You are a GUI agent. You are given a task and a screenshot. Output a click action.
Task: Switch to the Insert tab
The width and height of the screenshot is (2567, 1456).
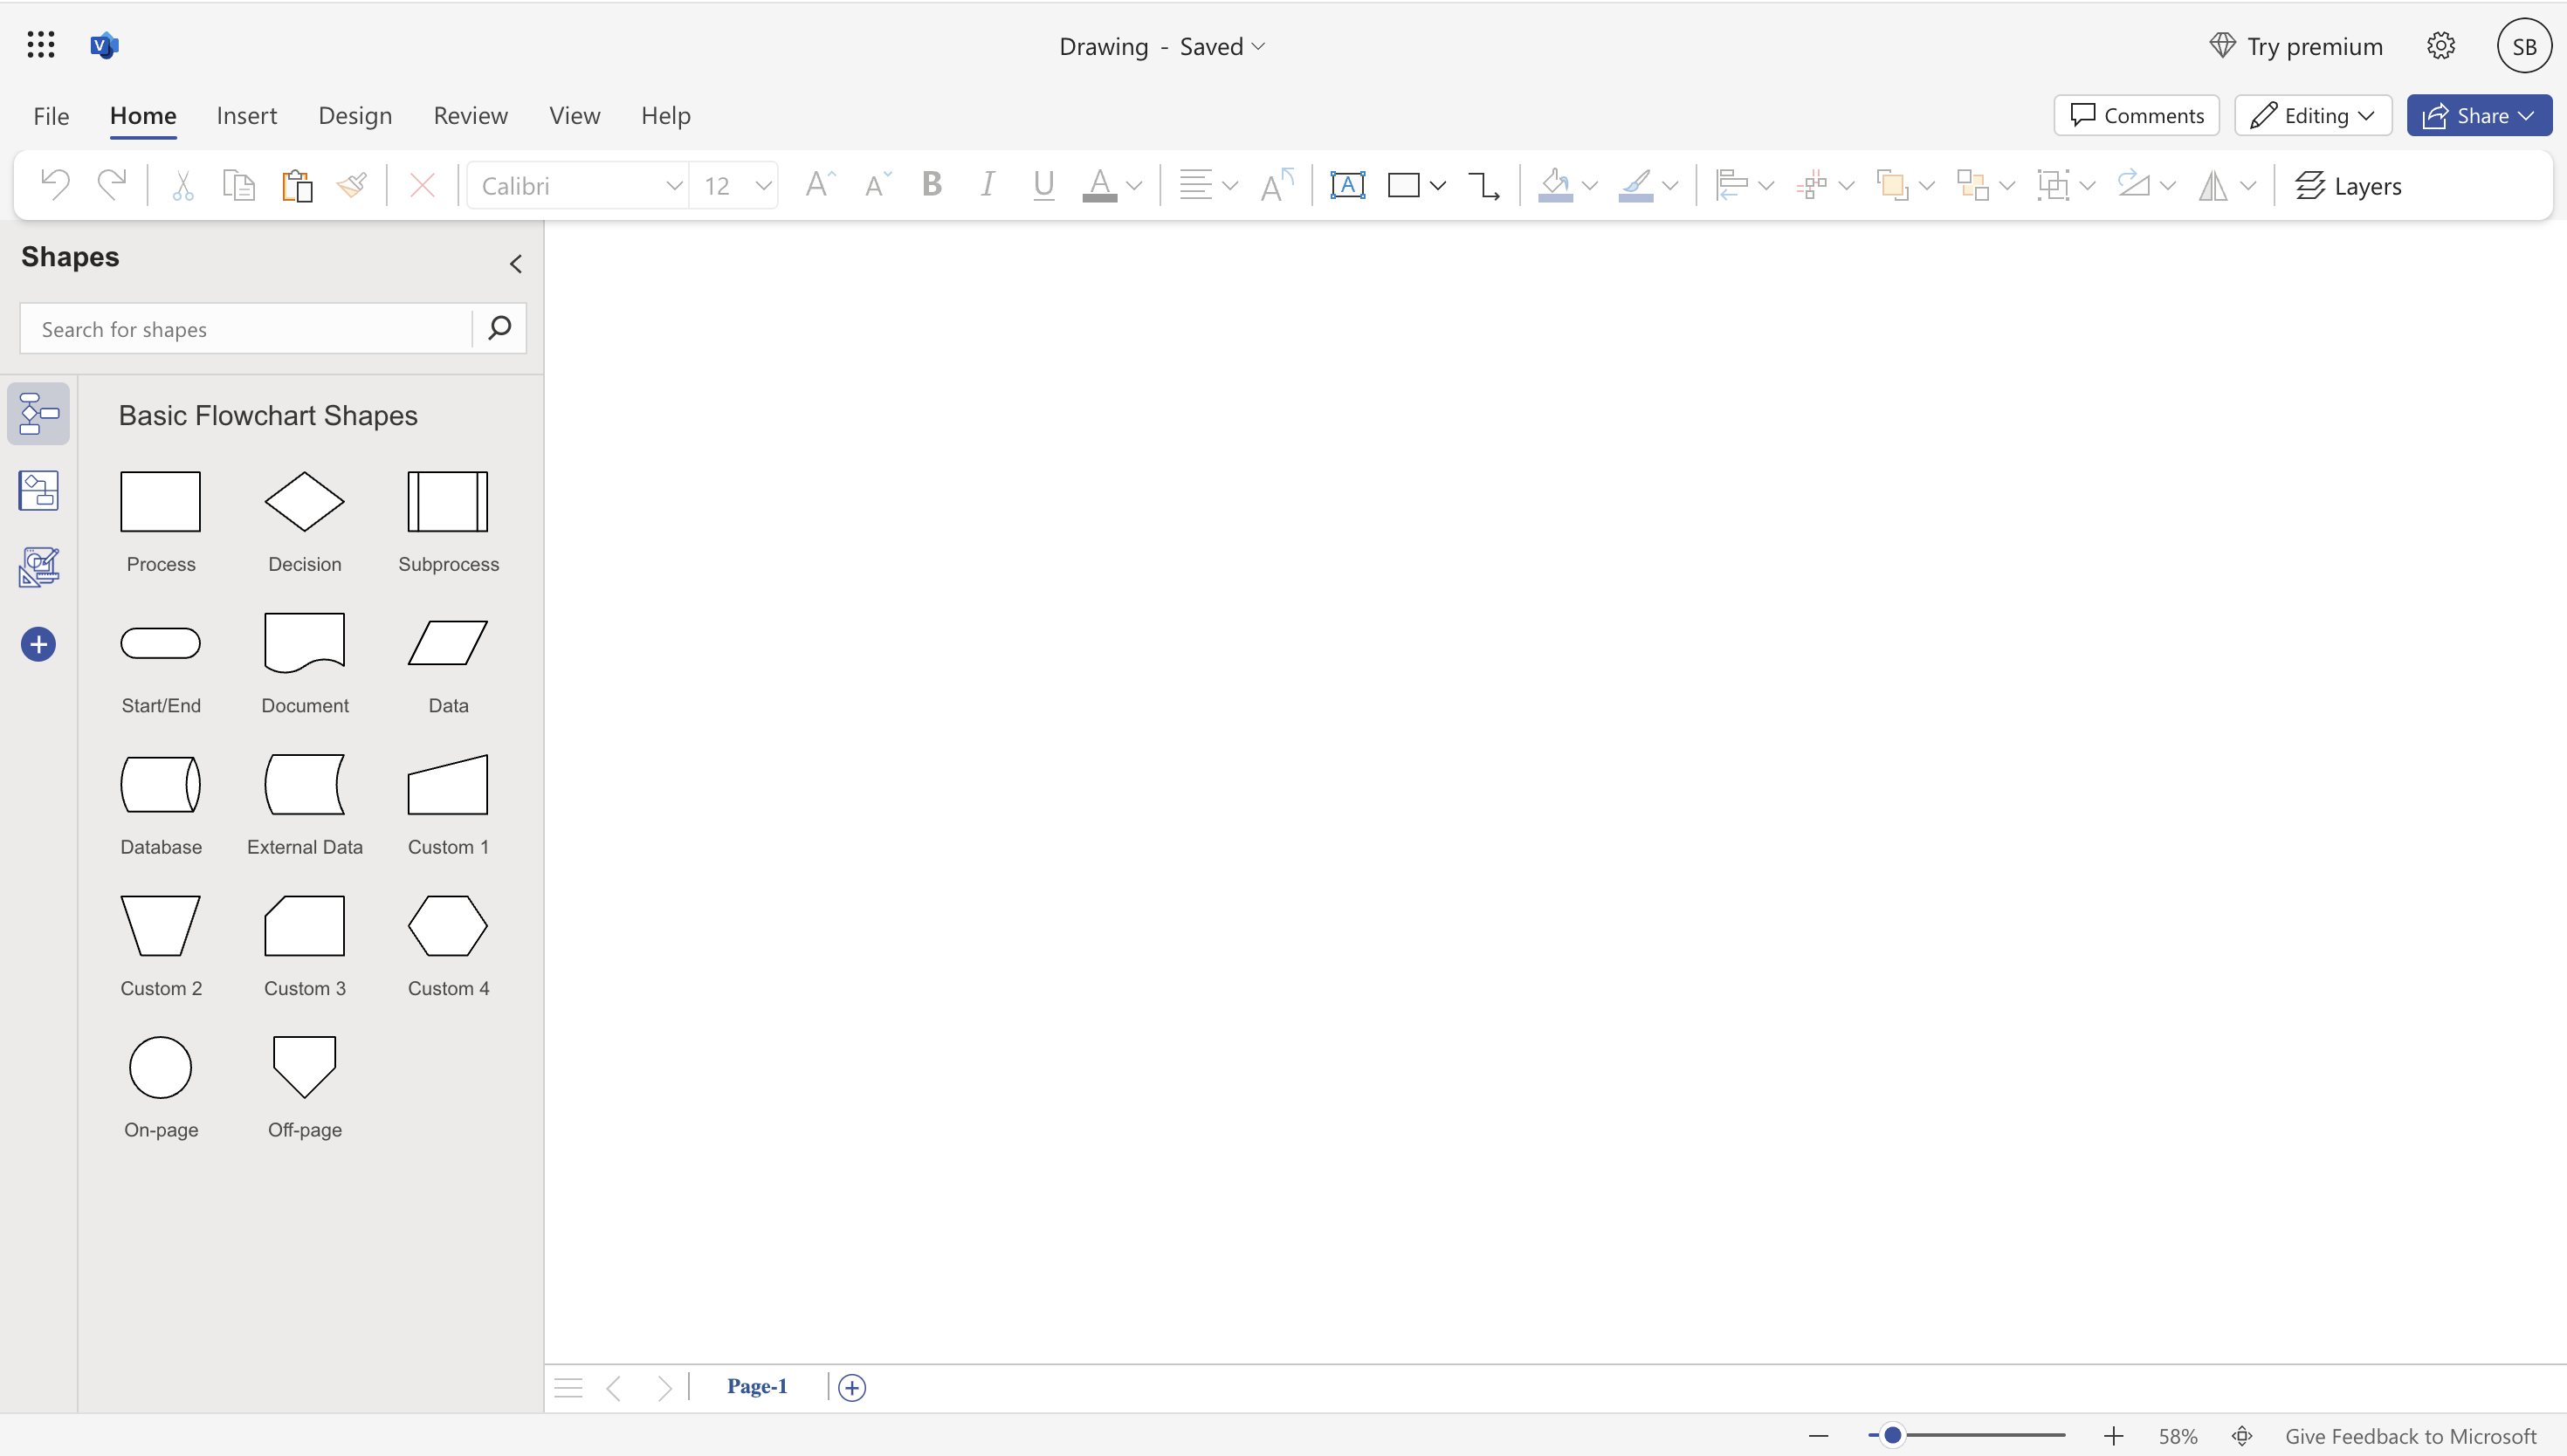247,115
